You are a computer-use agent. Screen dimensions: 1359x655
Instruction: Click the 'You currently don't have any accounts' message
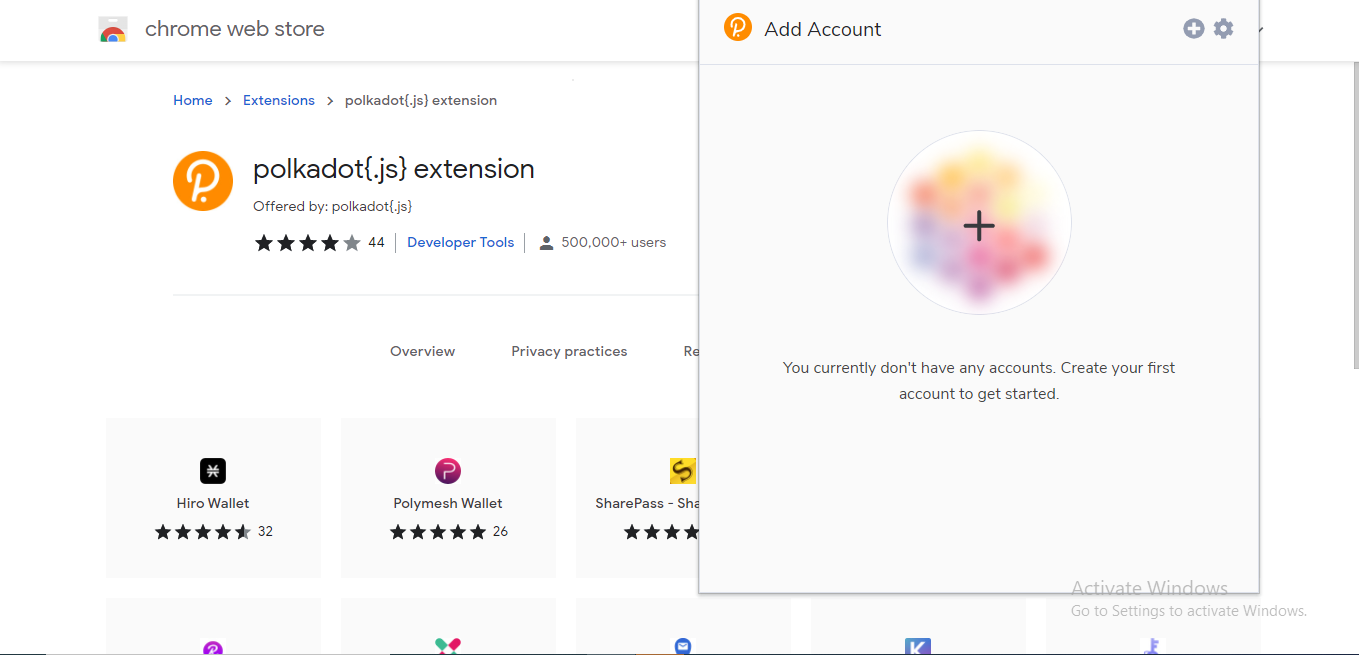point(979,381)
